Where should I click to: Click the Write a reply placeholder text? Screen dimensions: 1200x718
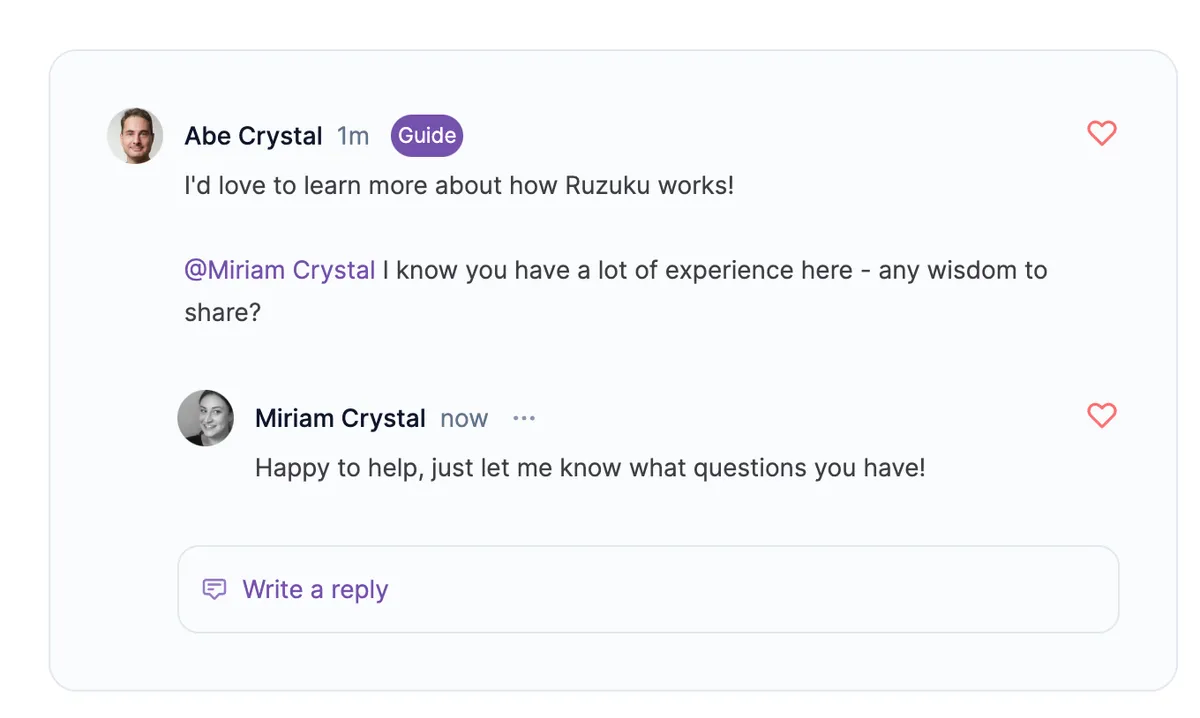315,589
